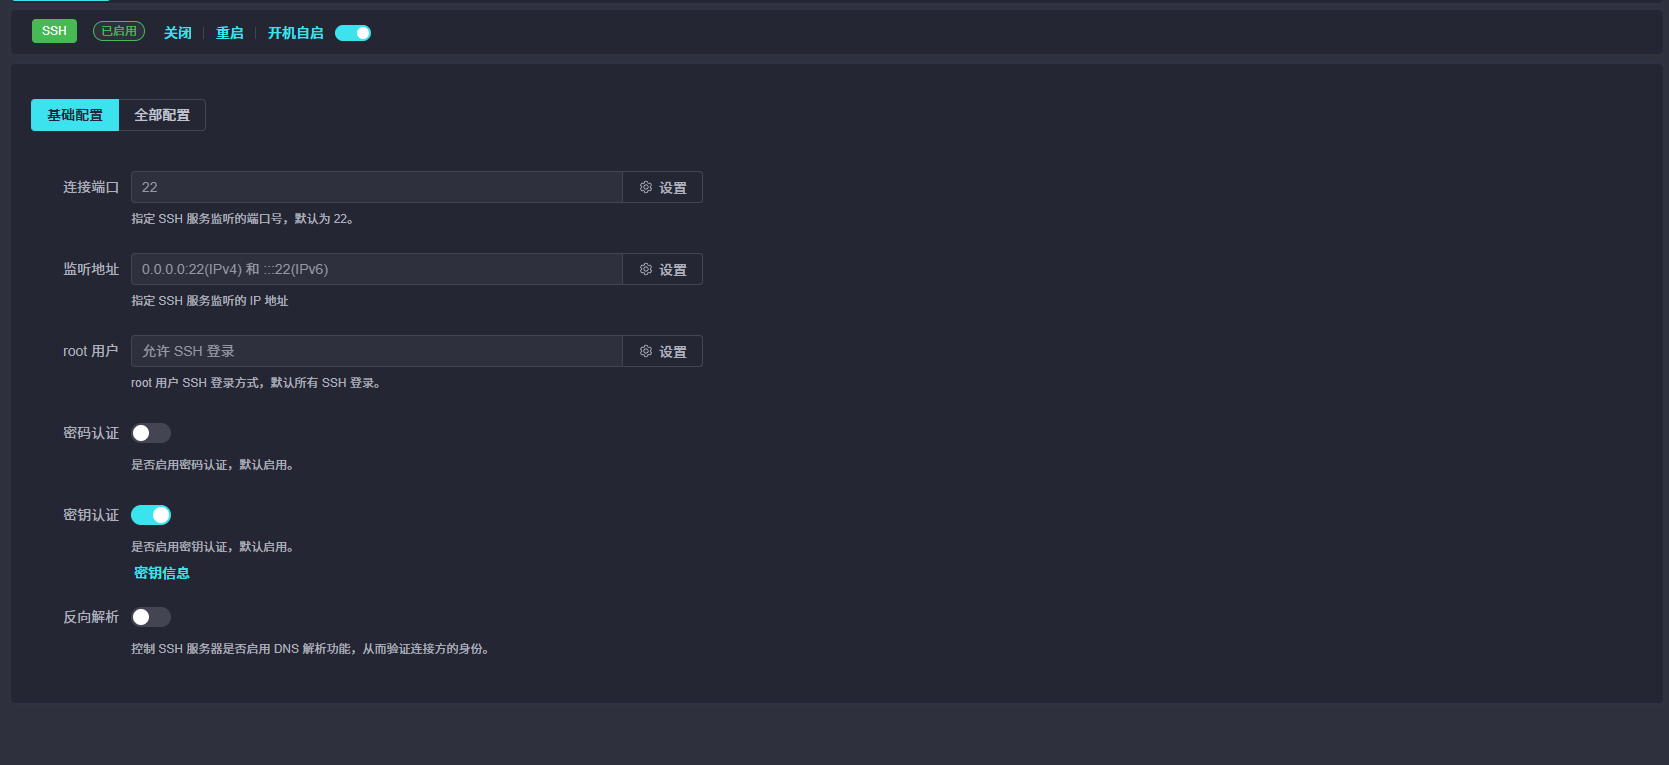Disable the 密钥认证 key authentication switch
Screen dimensions: 1669x765
[x=151, y=515]
